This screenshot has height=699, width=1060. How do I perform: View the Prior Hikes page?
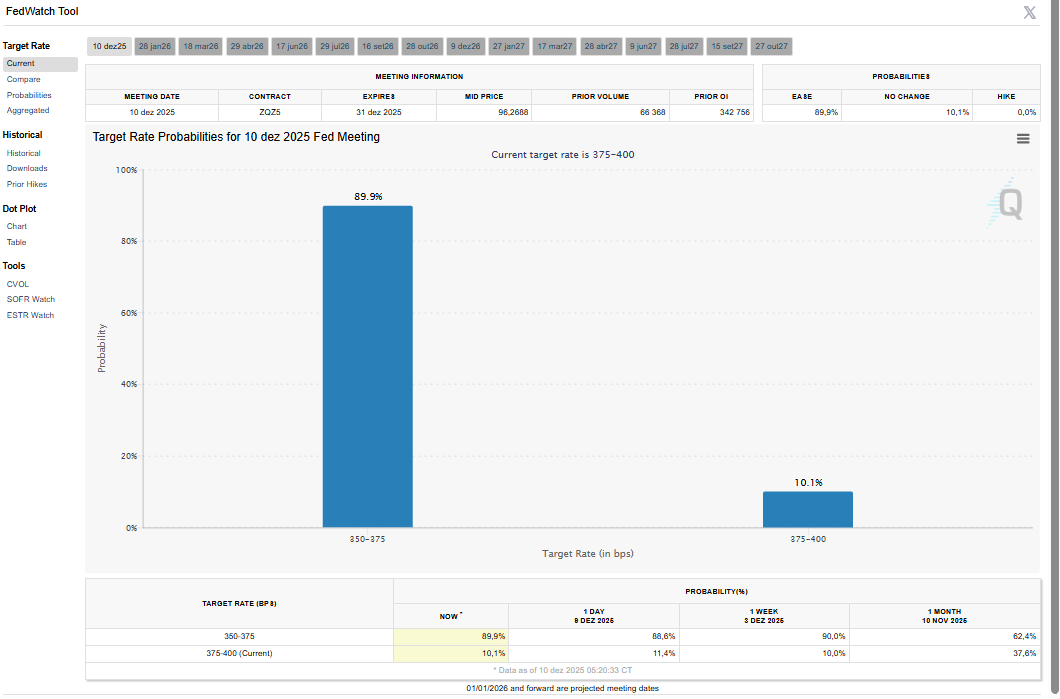coord(27,184)
